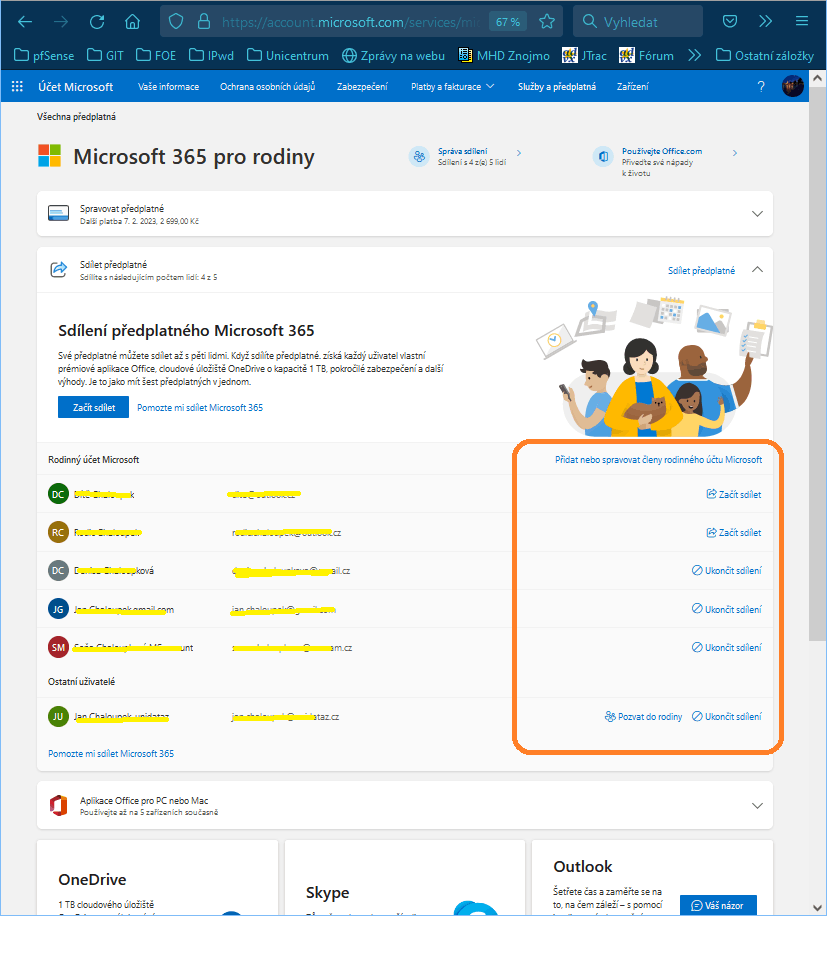Open bottom Pomozte mi sdílet Microsoft 365 link
The width and height of the screenshot is (827, 960).
click(x=111, y=754)
